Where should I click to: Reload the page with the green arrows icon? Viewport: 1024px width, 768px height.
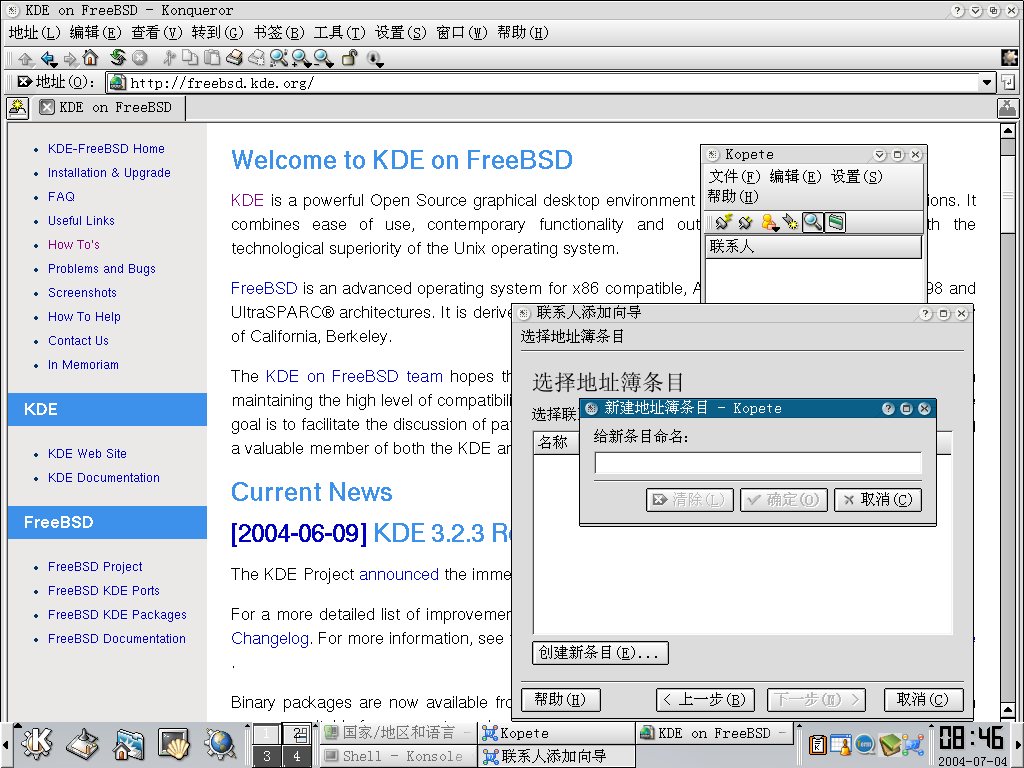[118, 57]
